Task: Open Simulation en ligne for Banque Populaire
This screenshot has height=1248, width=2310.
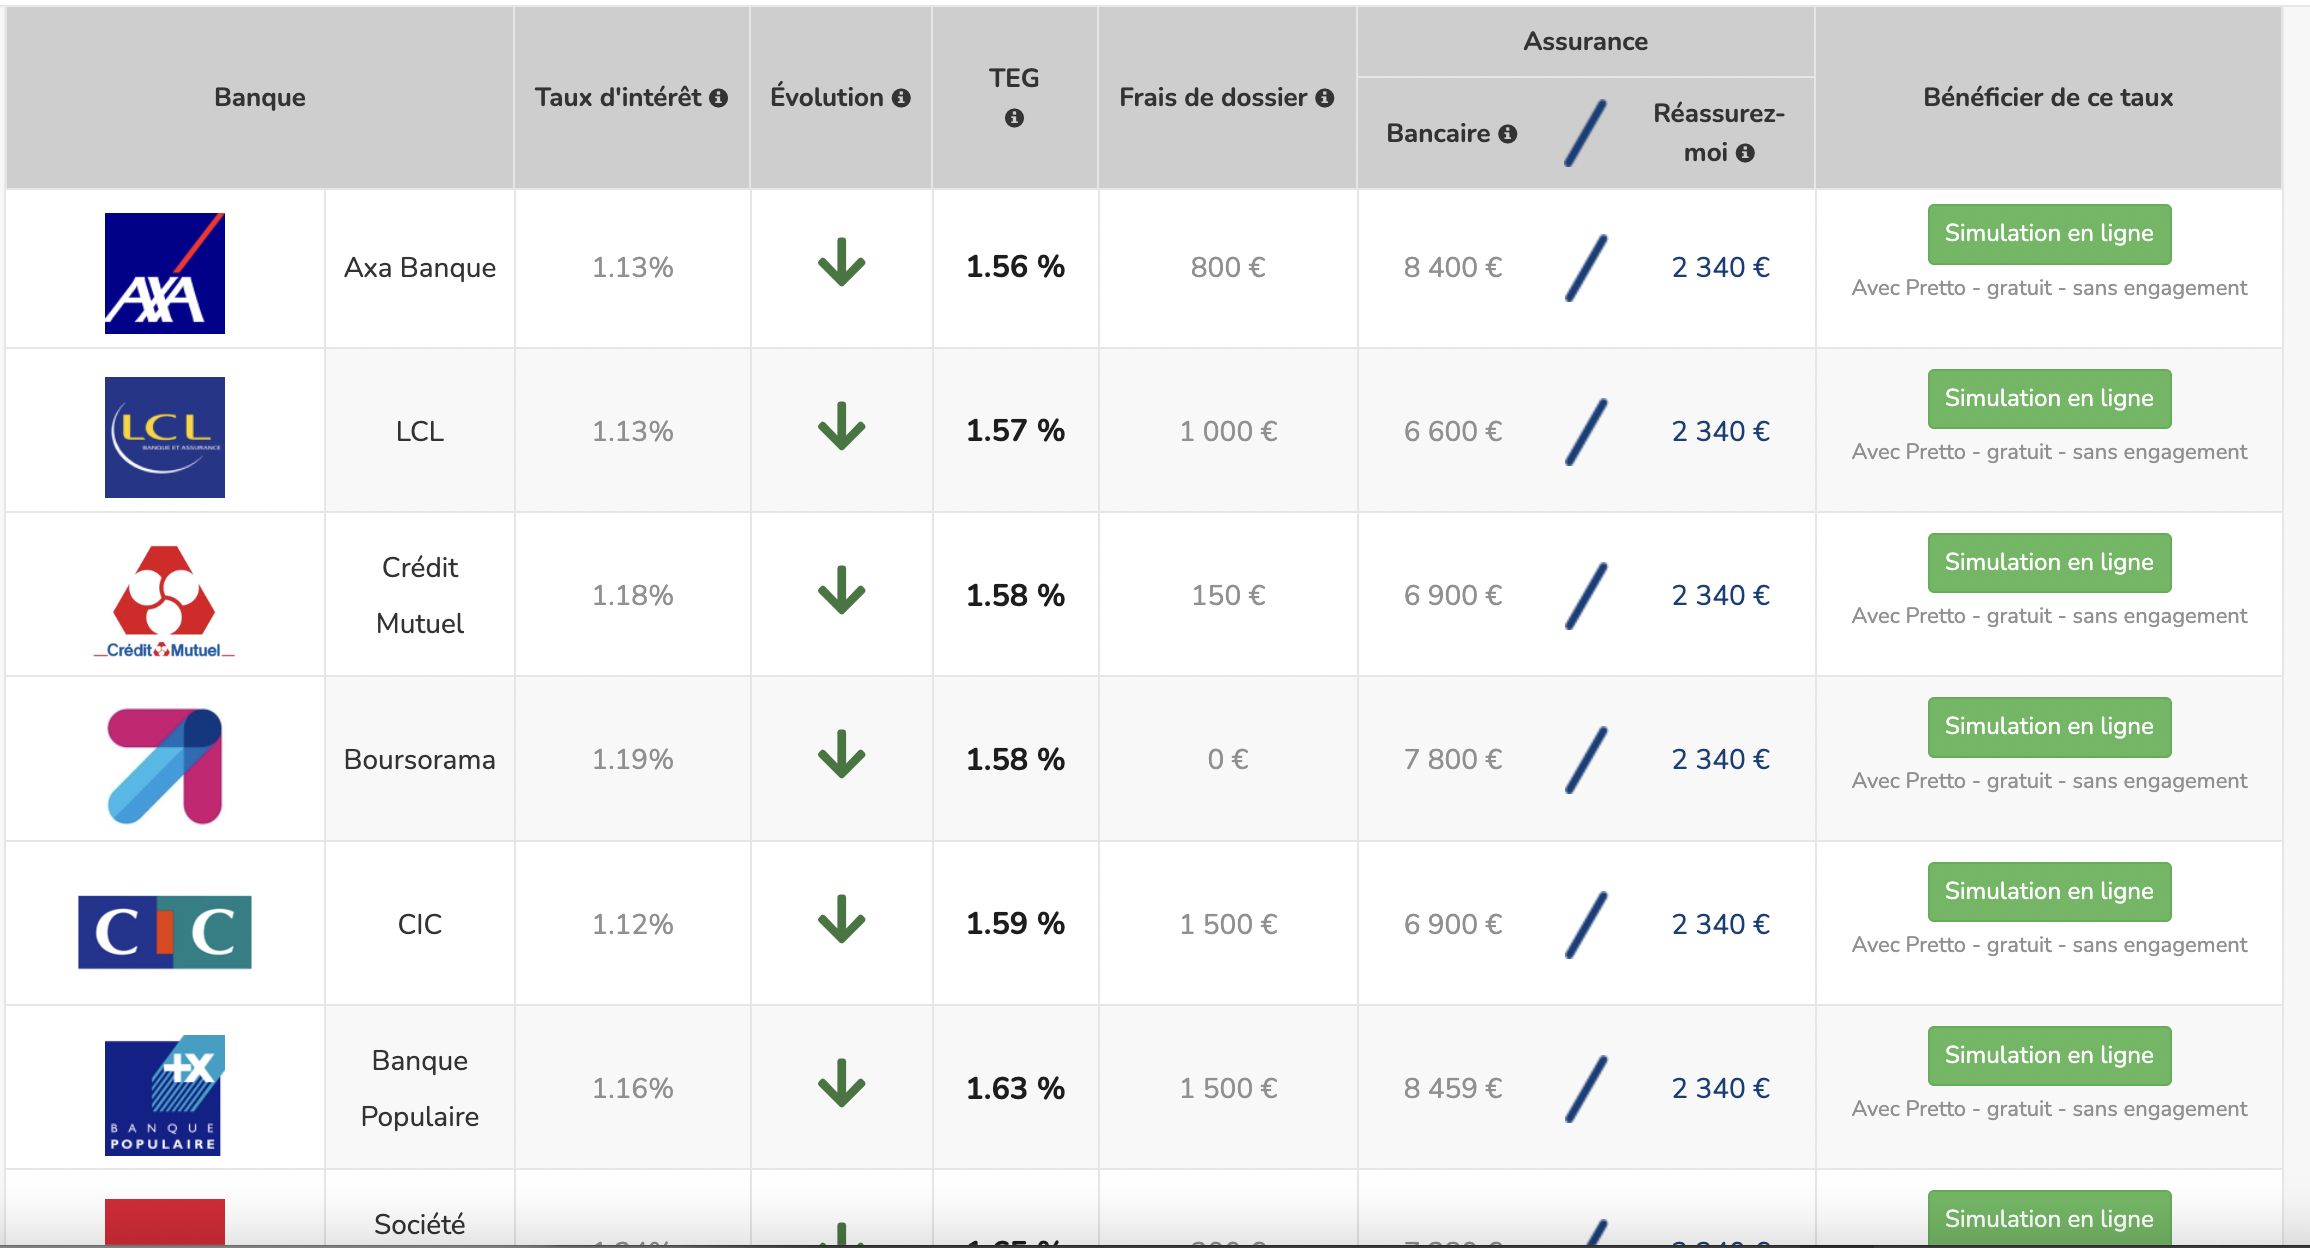Action: [2048, 1056]
